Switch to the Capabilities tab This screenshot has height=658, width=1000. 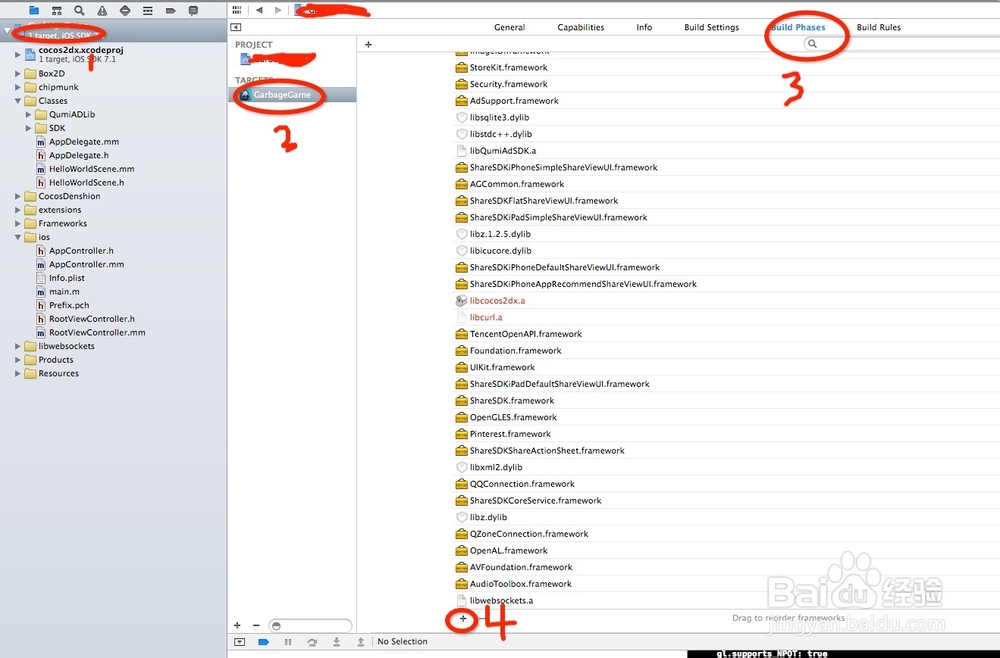580,27
